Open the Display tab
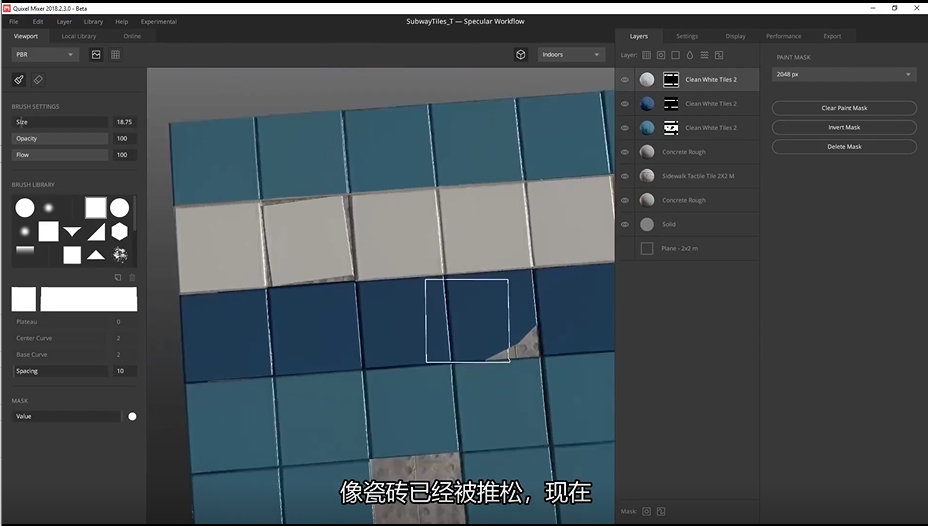Screen dimensions: 928x526 [736, 36]
